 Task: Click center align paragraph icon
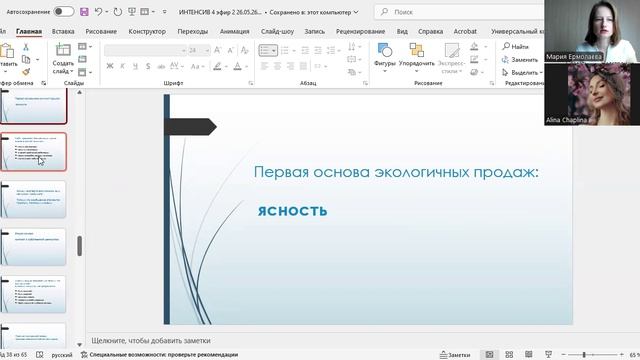tap(278, 66)
